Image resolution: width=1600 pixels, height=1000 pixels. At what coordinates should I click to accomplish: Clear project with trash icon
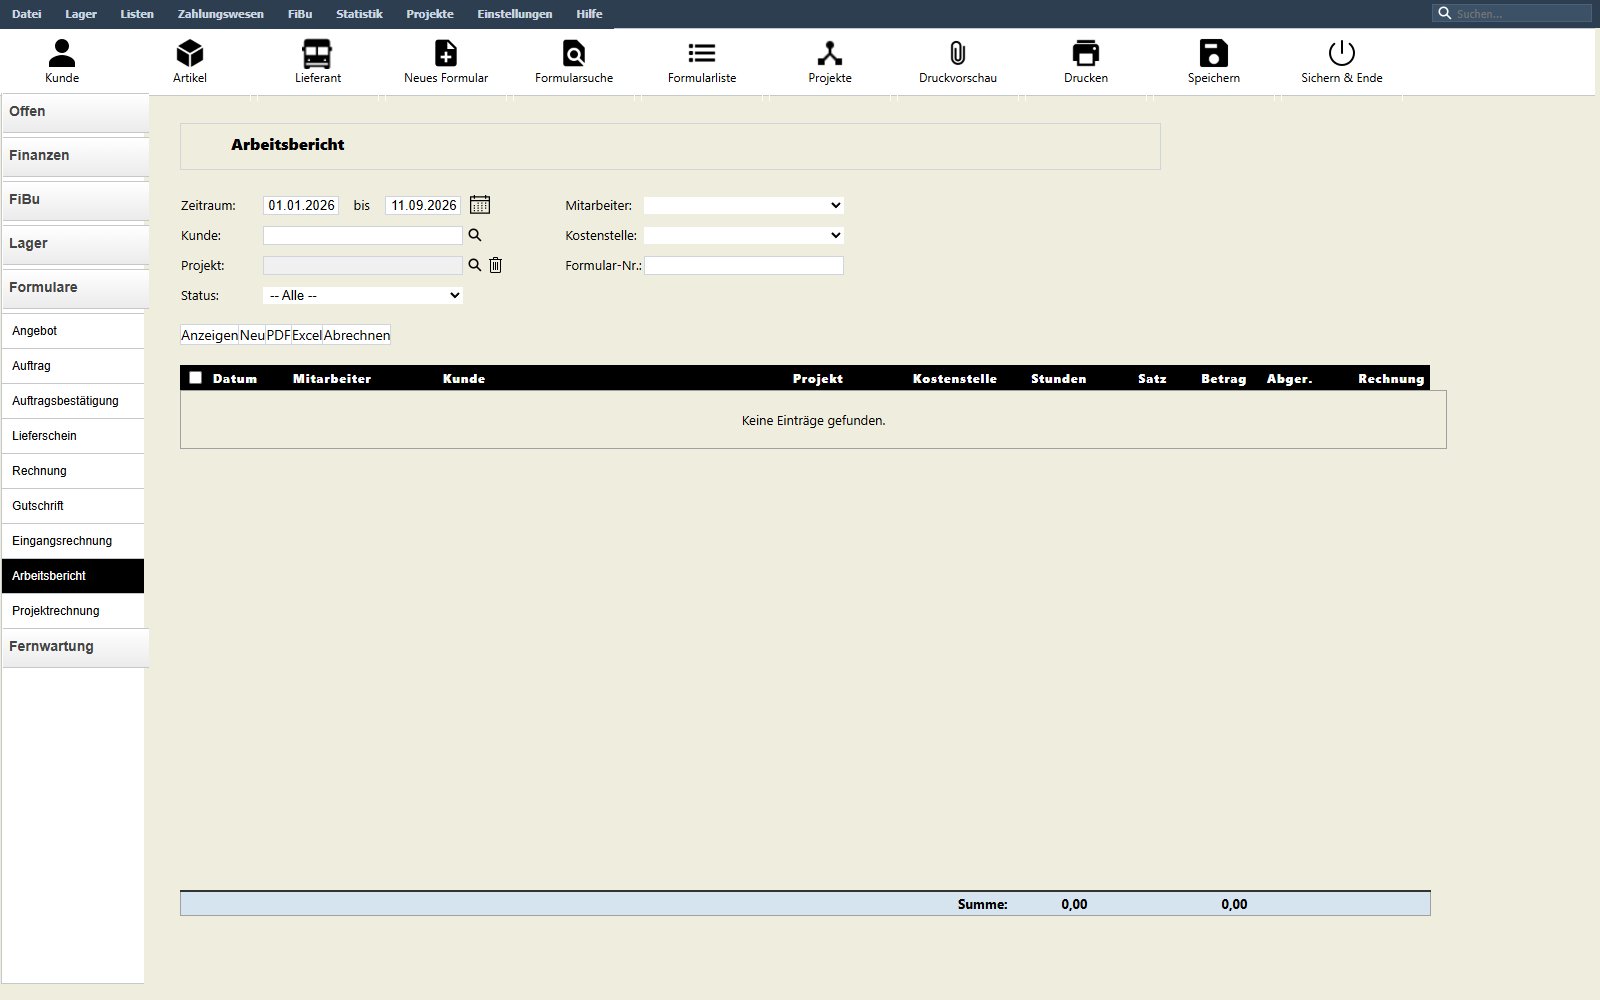495,265
